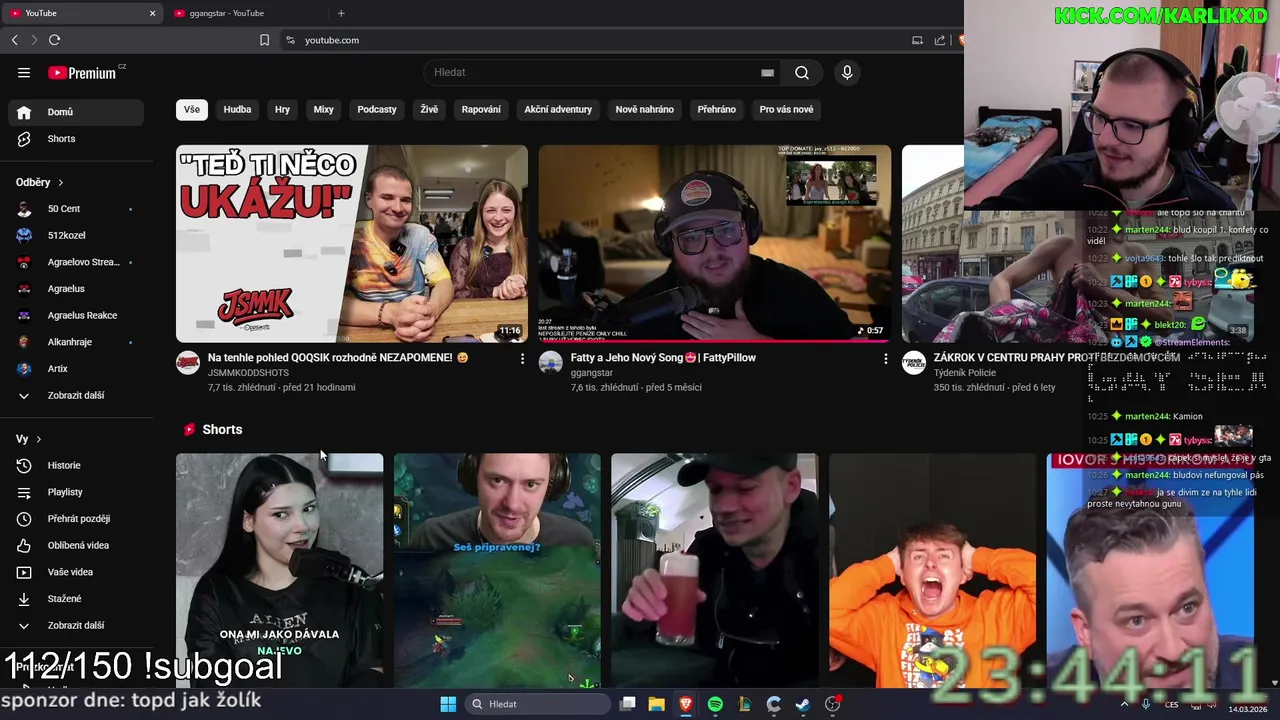Open ggangstar channel avatar under video
The image size is (1280, 720).
coord(551,362)
